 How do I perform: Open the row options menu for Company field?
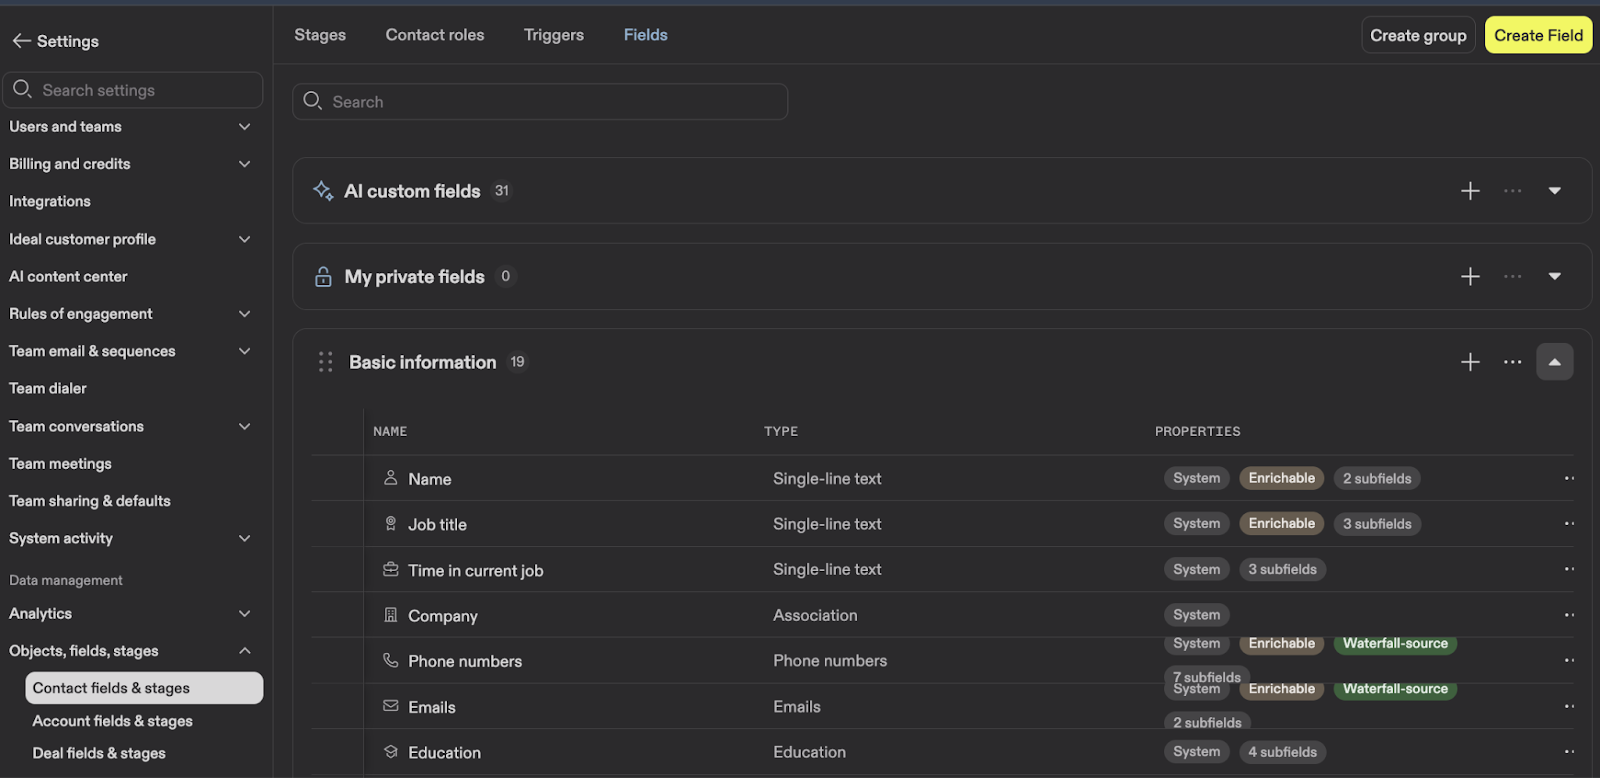click(1568, 615)
